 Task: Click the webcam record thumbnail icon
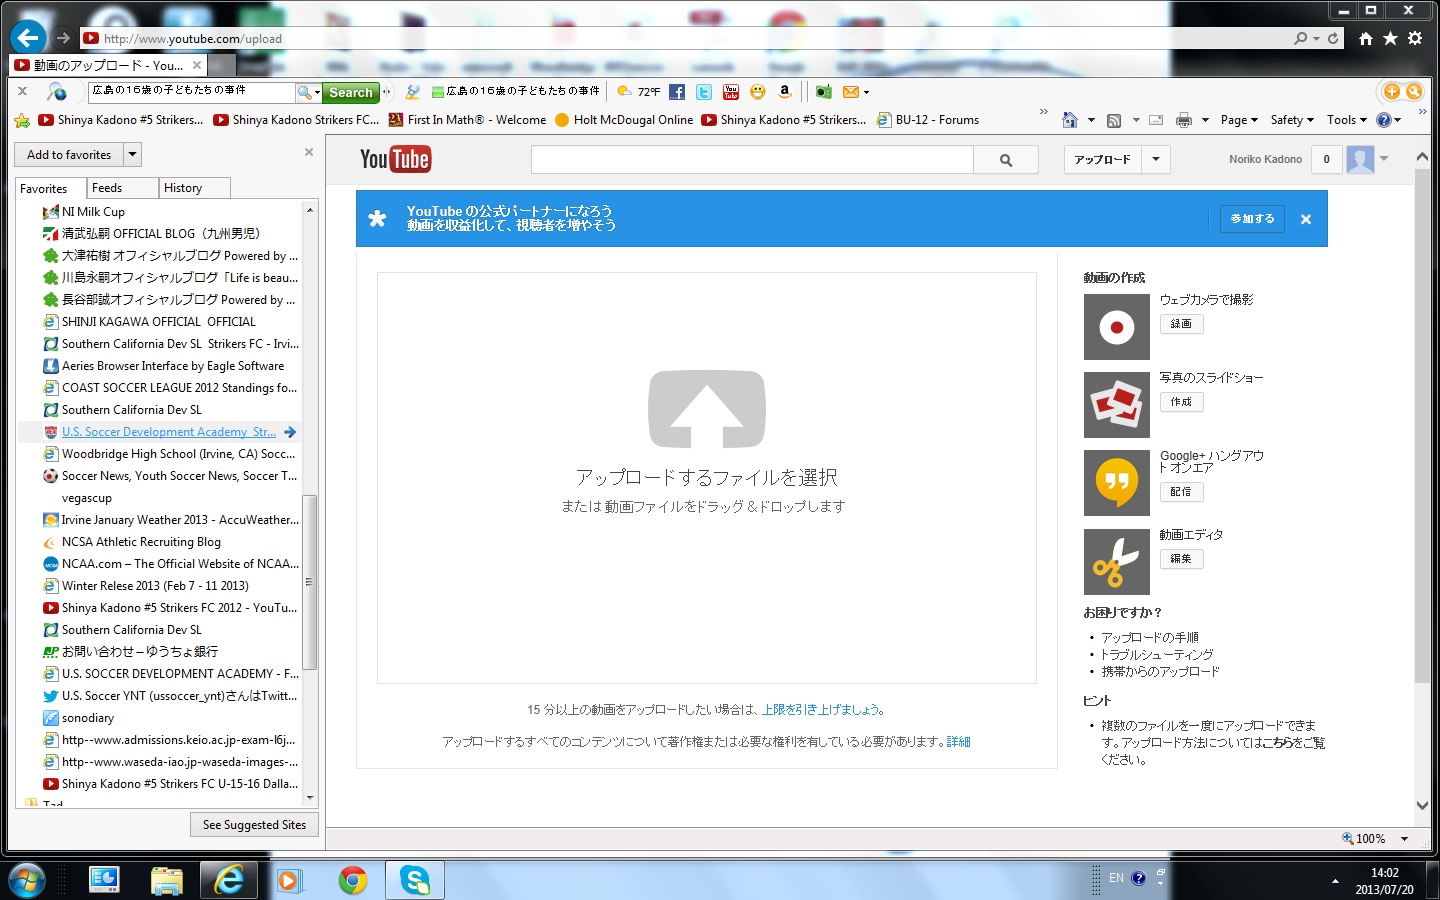coord(1117,327)
